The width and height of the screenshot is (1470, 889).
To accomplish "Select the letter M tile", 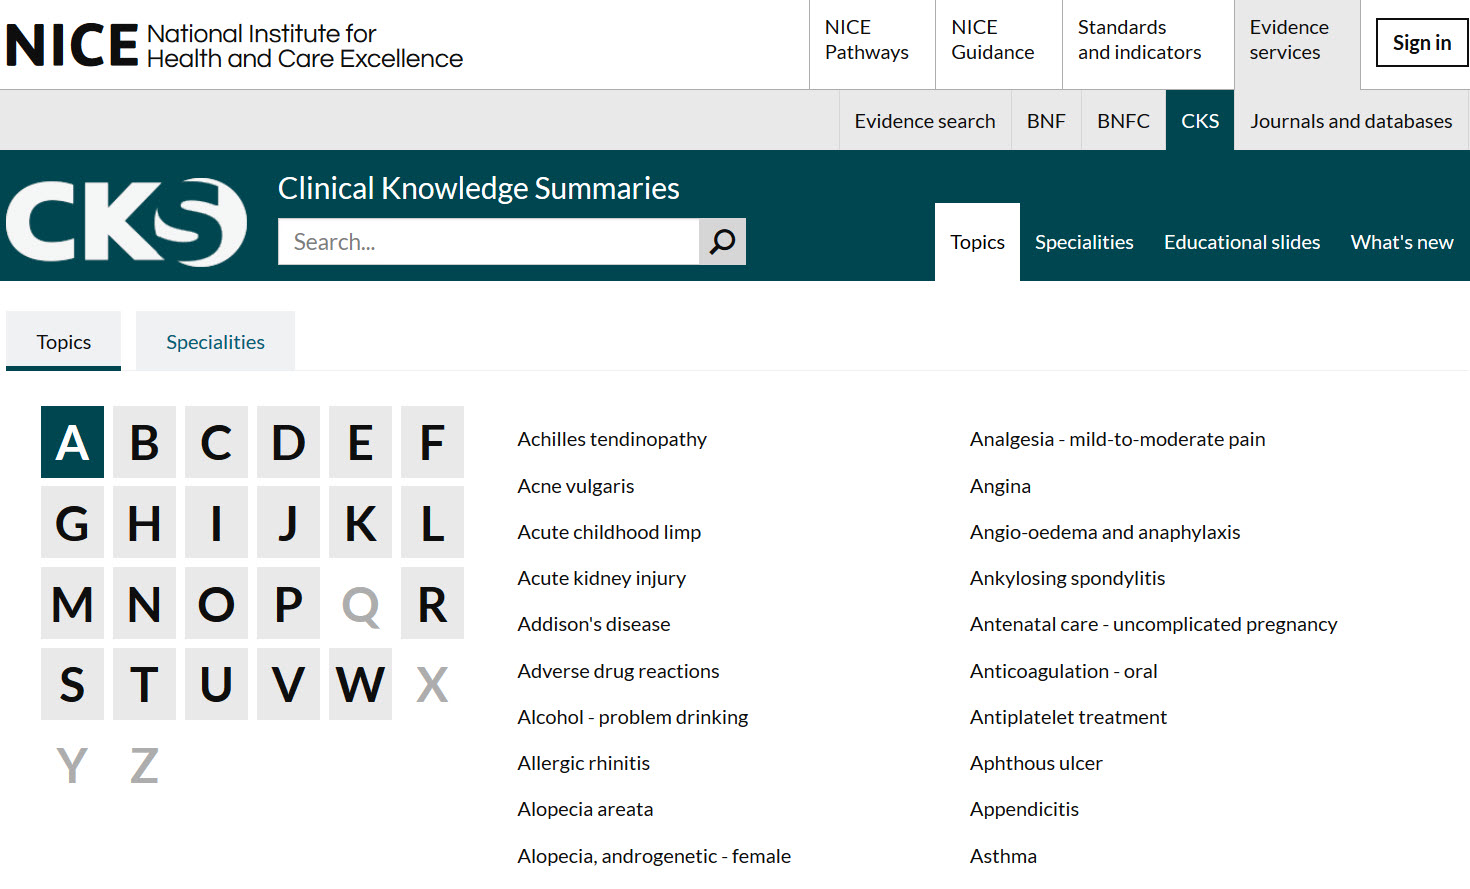I will (72, 603).
